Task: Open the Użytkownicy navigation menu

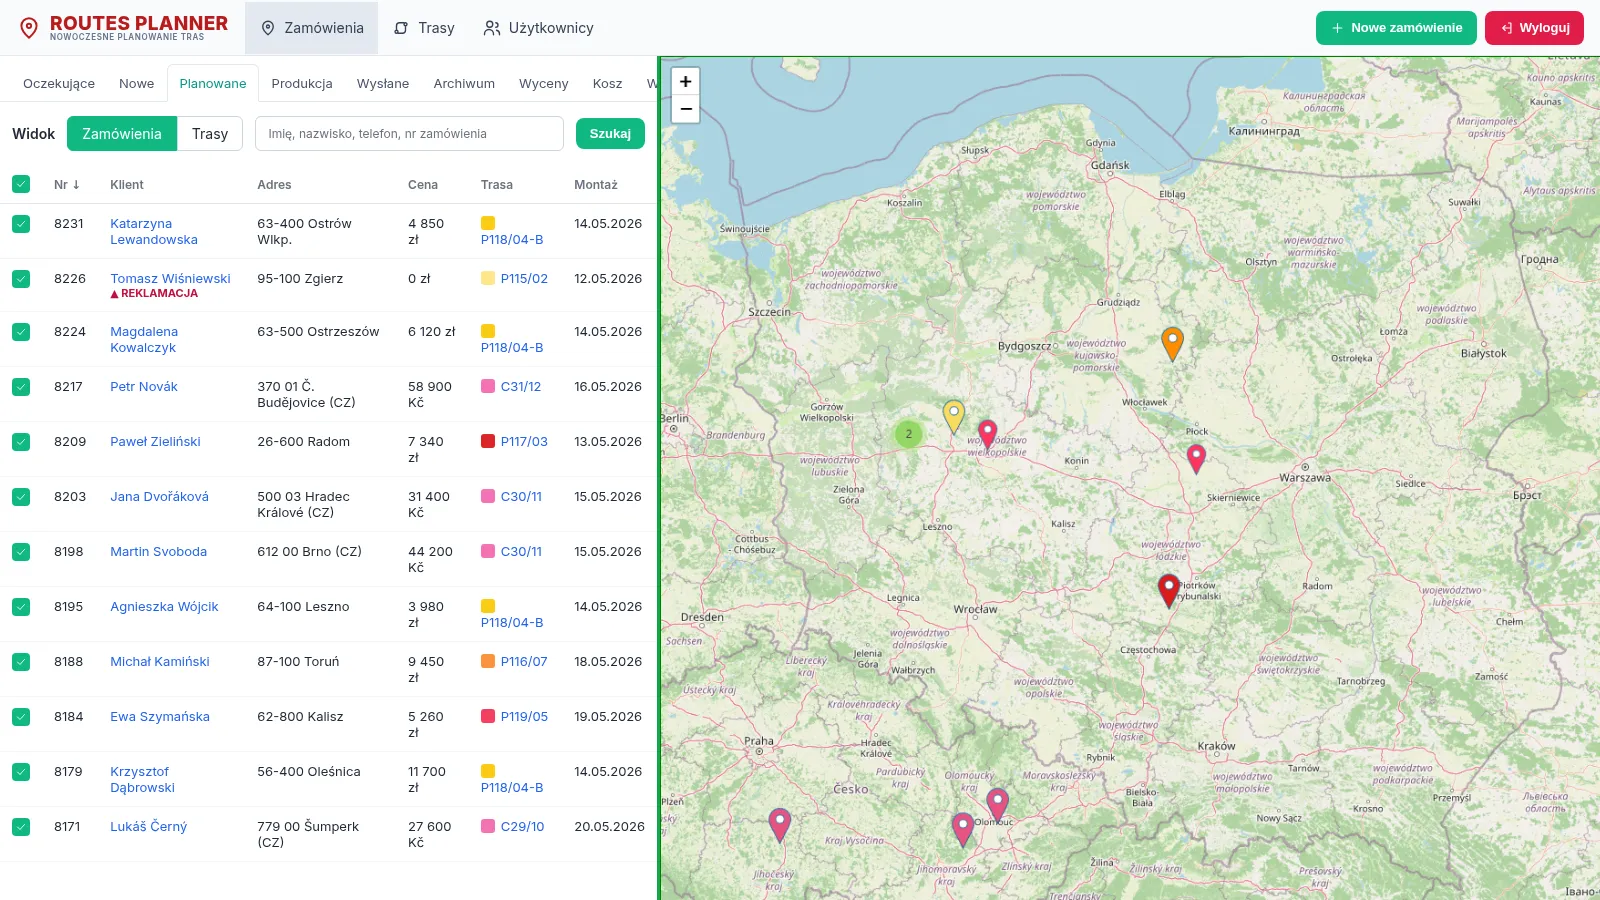Action: 538,28
